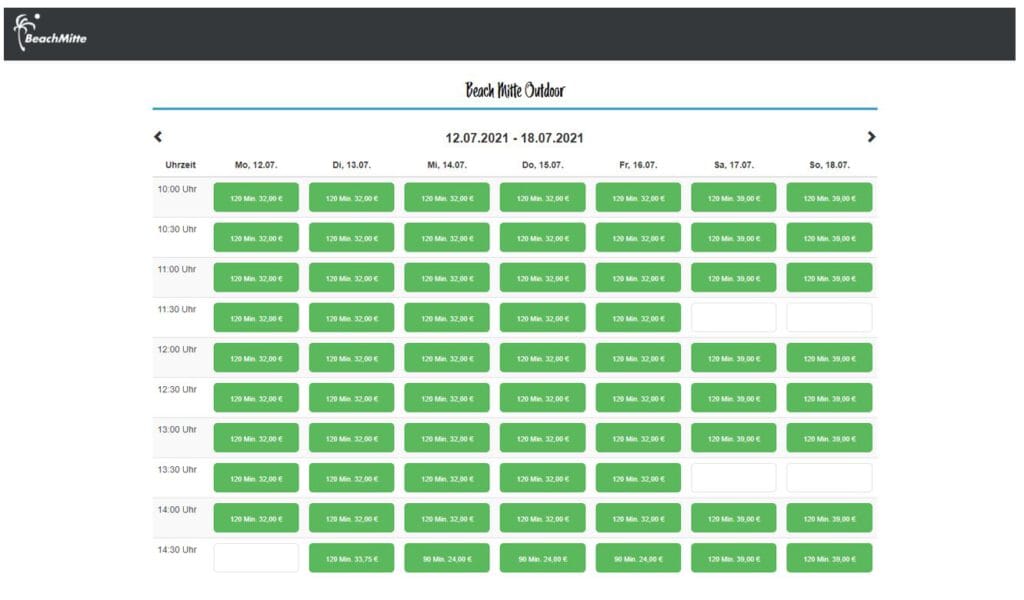Book Thursday 15.07. 13:00 Uhr slot
Image resolution: width=1024 pixels, height=600 pixels.
coord(542,438)
